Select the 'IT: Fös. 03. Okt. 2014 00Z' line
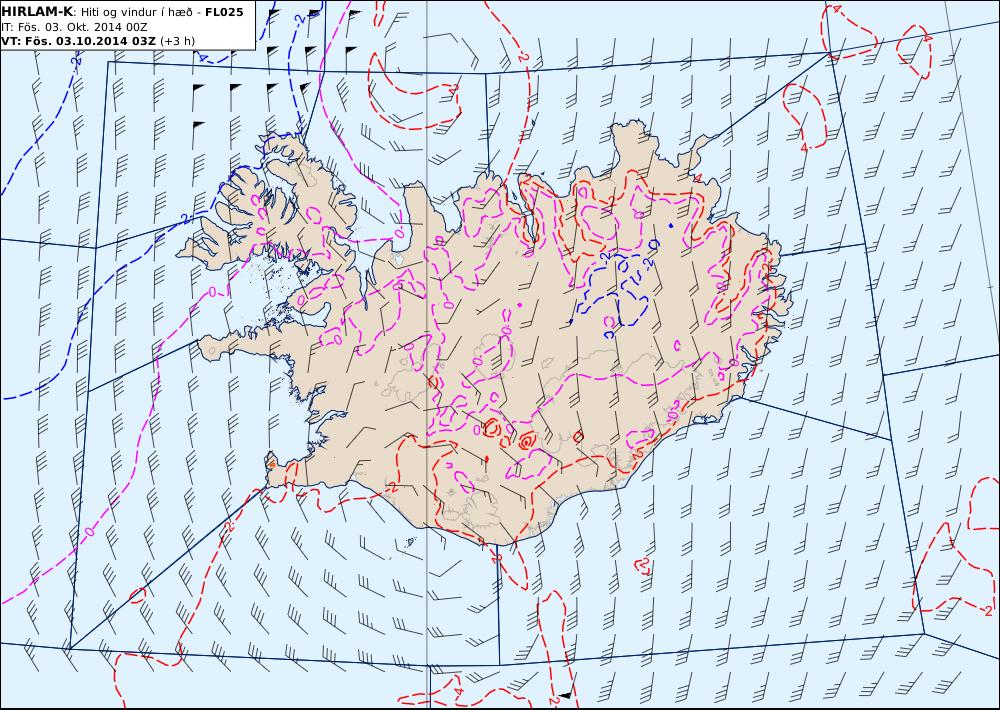The width and height of the screenshot is (1000, 710). pyautogui.click(x=75, y=27)
